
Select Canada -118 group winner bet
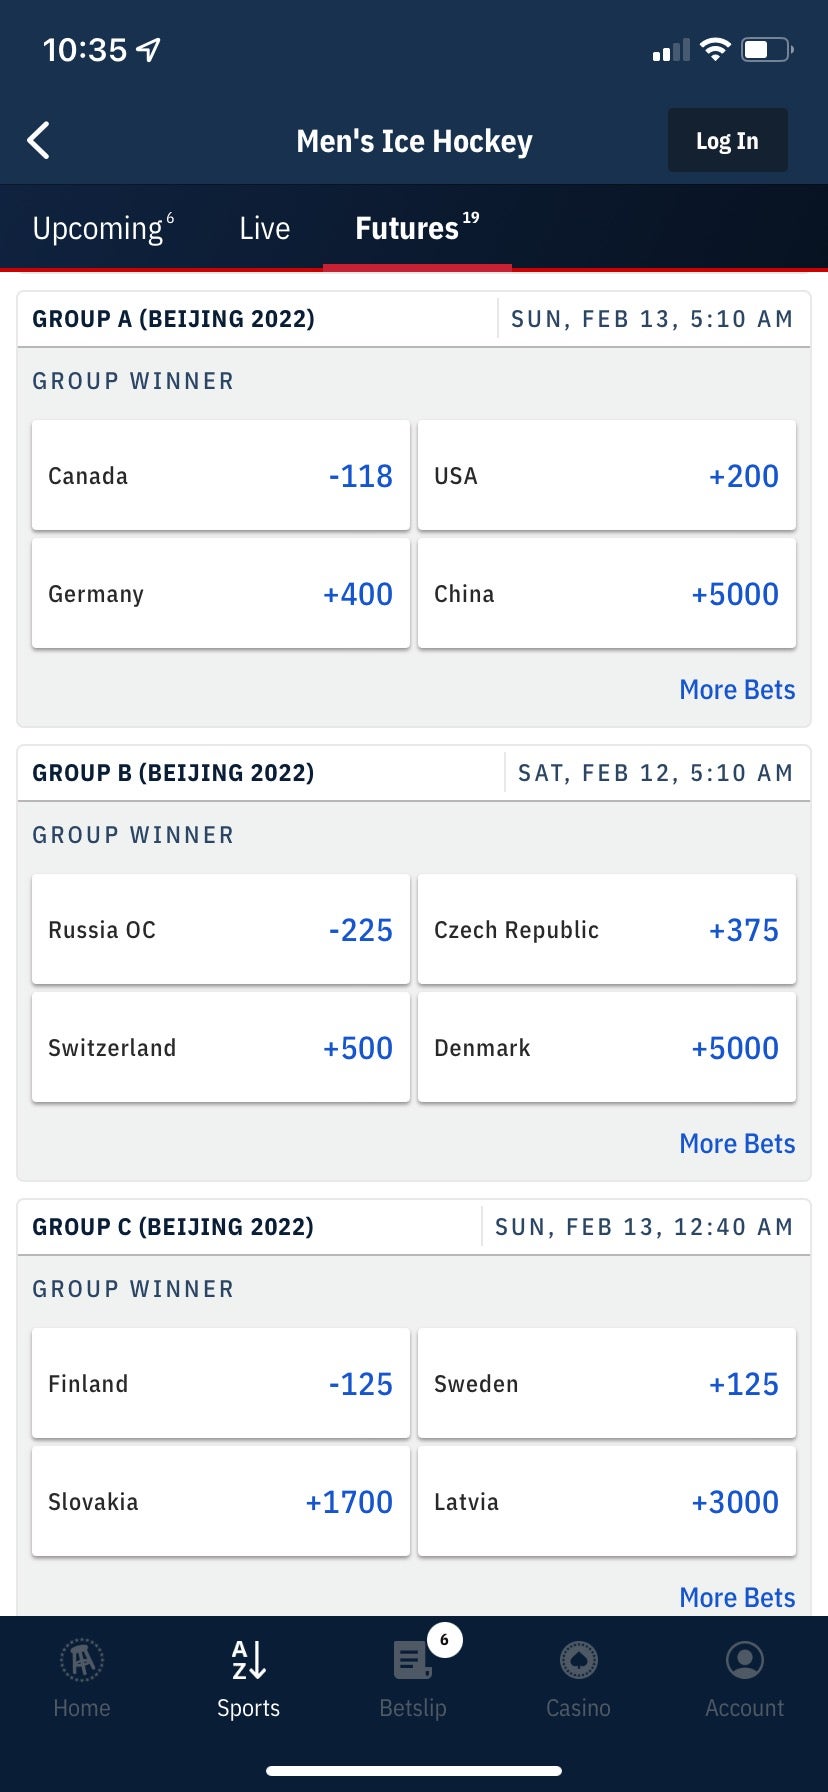pyautogui.click(x=221, y=476)
